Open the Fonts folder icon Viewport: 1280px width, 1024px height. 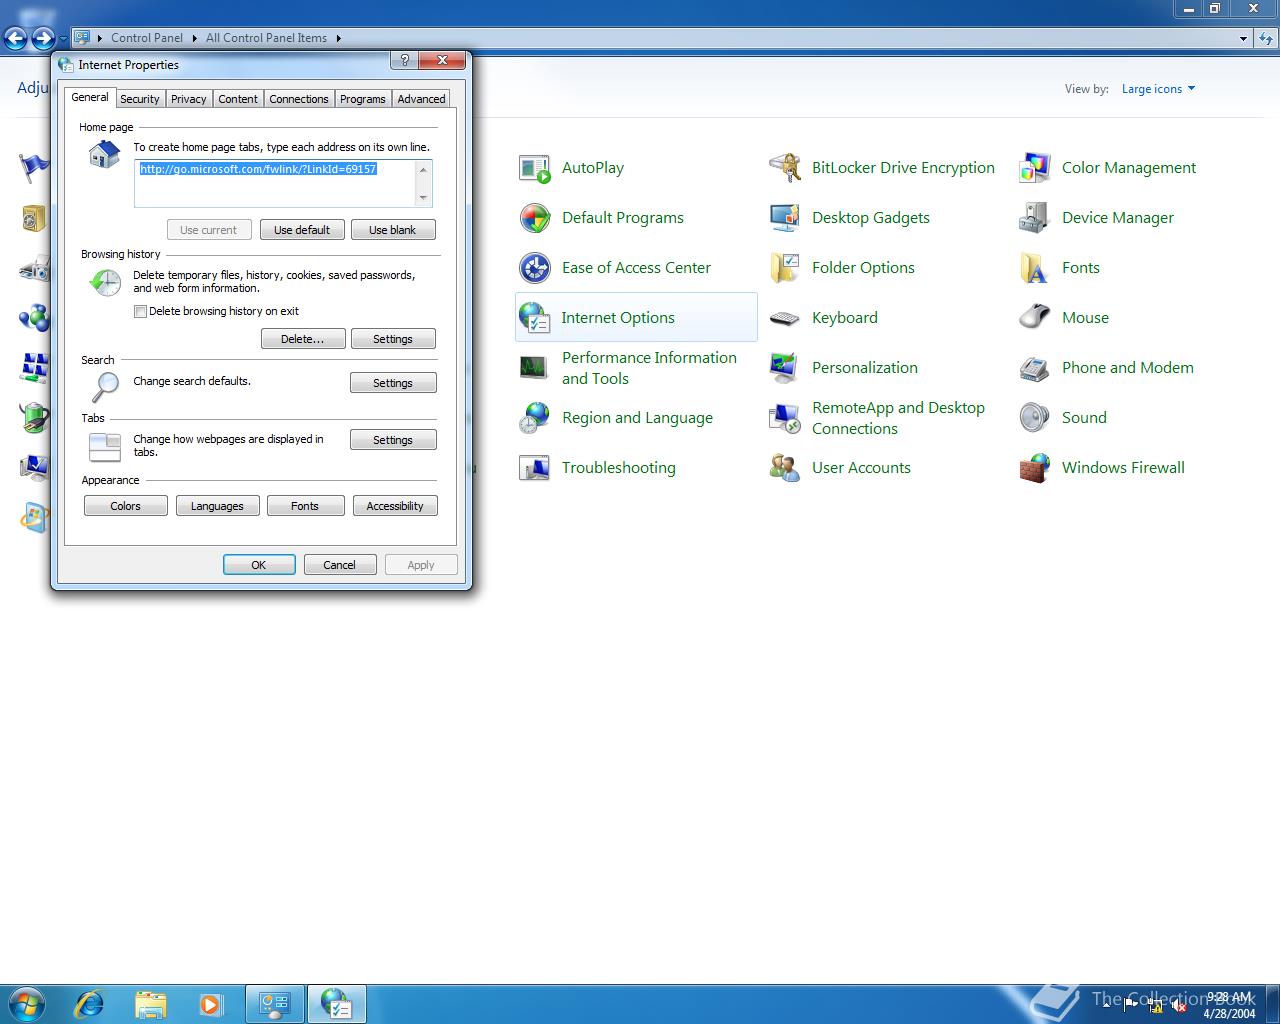[1035, 268]
